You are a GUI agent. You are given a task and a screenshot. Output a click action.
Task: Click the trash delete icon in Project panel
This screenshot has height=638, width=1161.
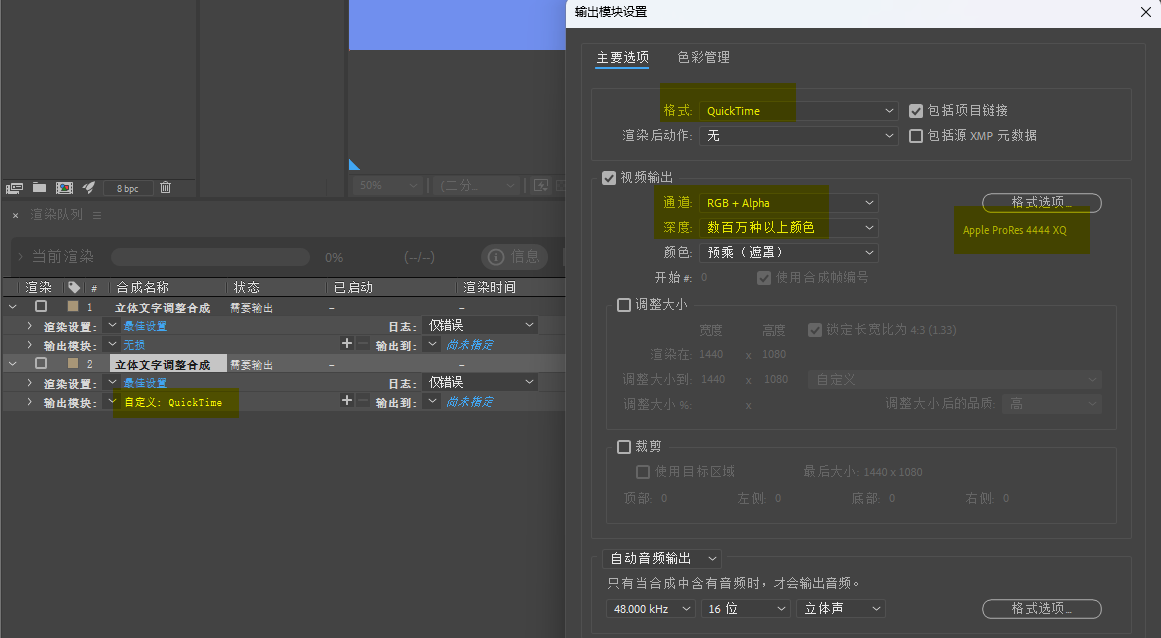point(165,187)
